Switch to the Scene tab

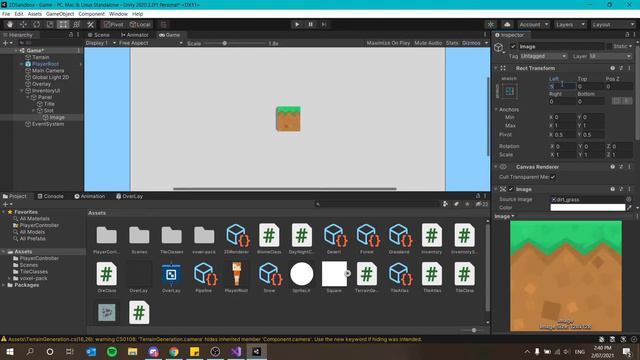[x=98, y=35]
